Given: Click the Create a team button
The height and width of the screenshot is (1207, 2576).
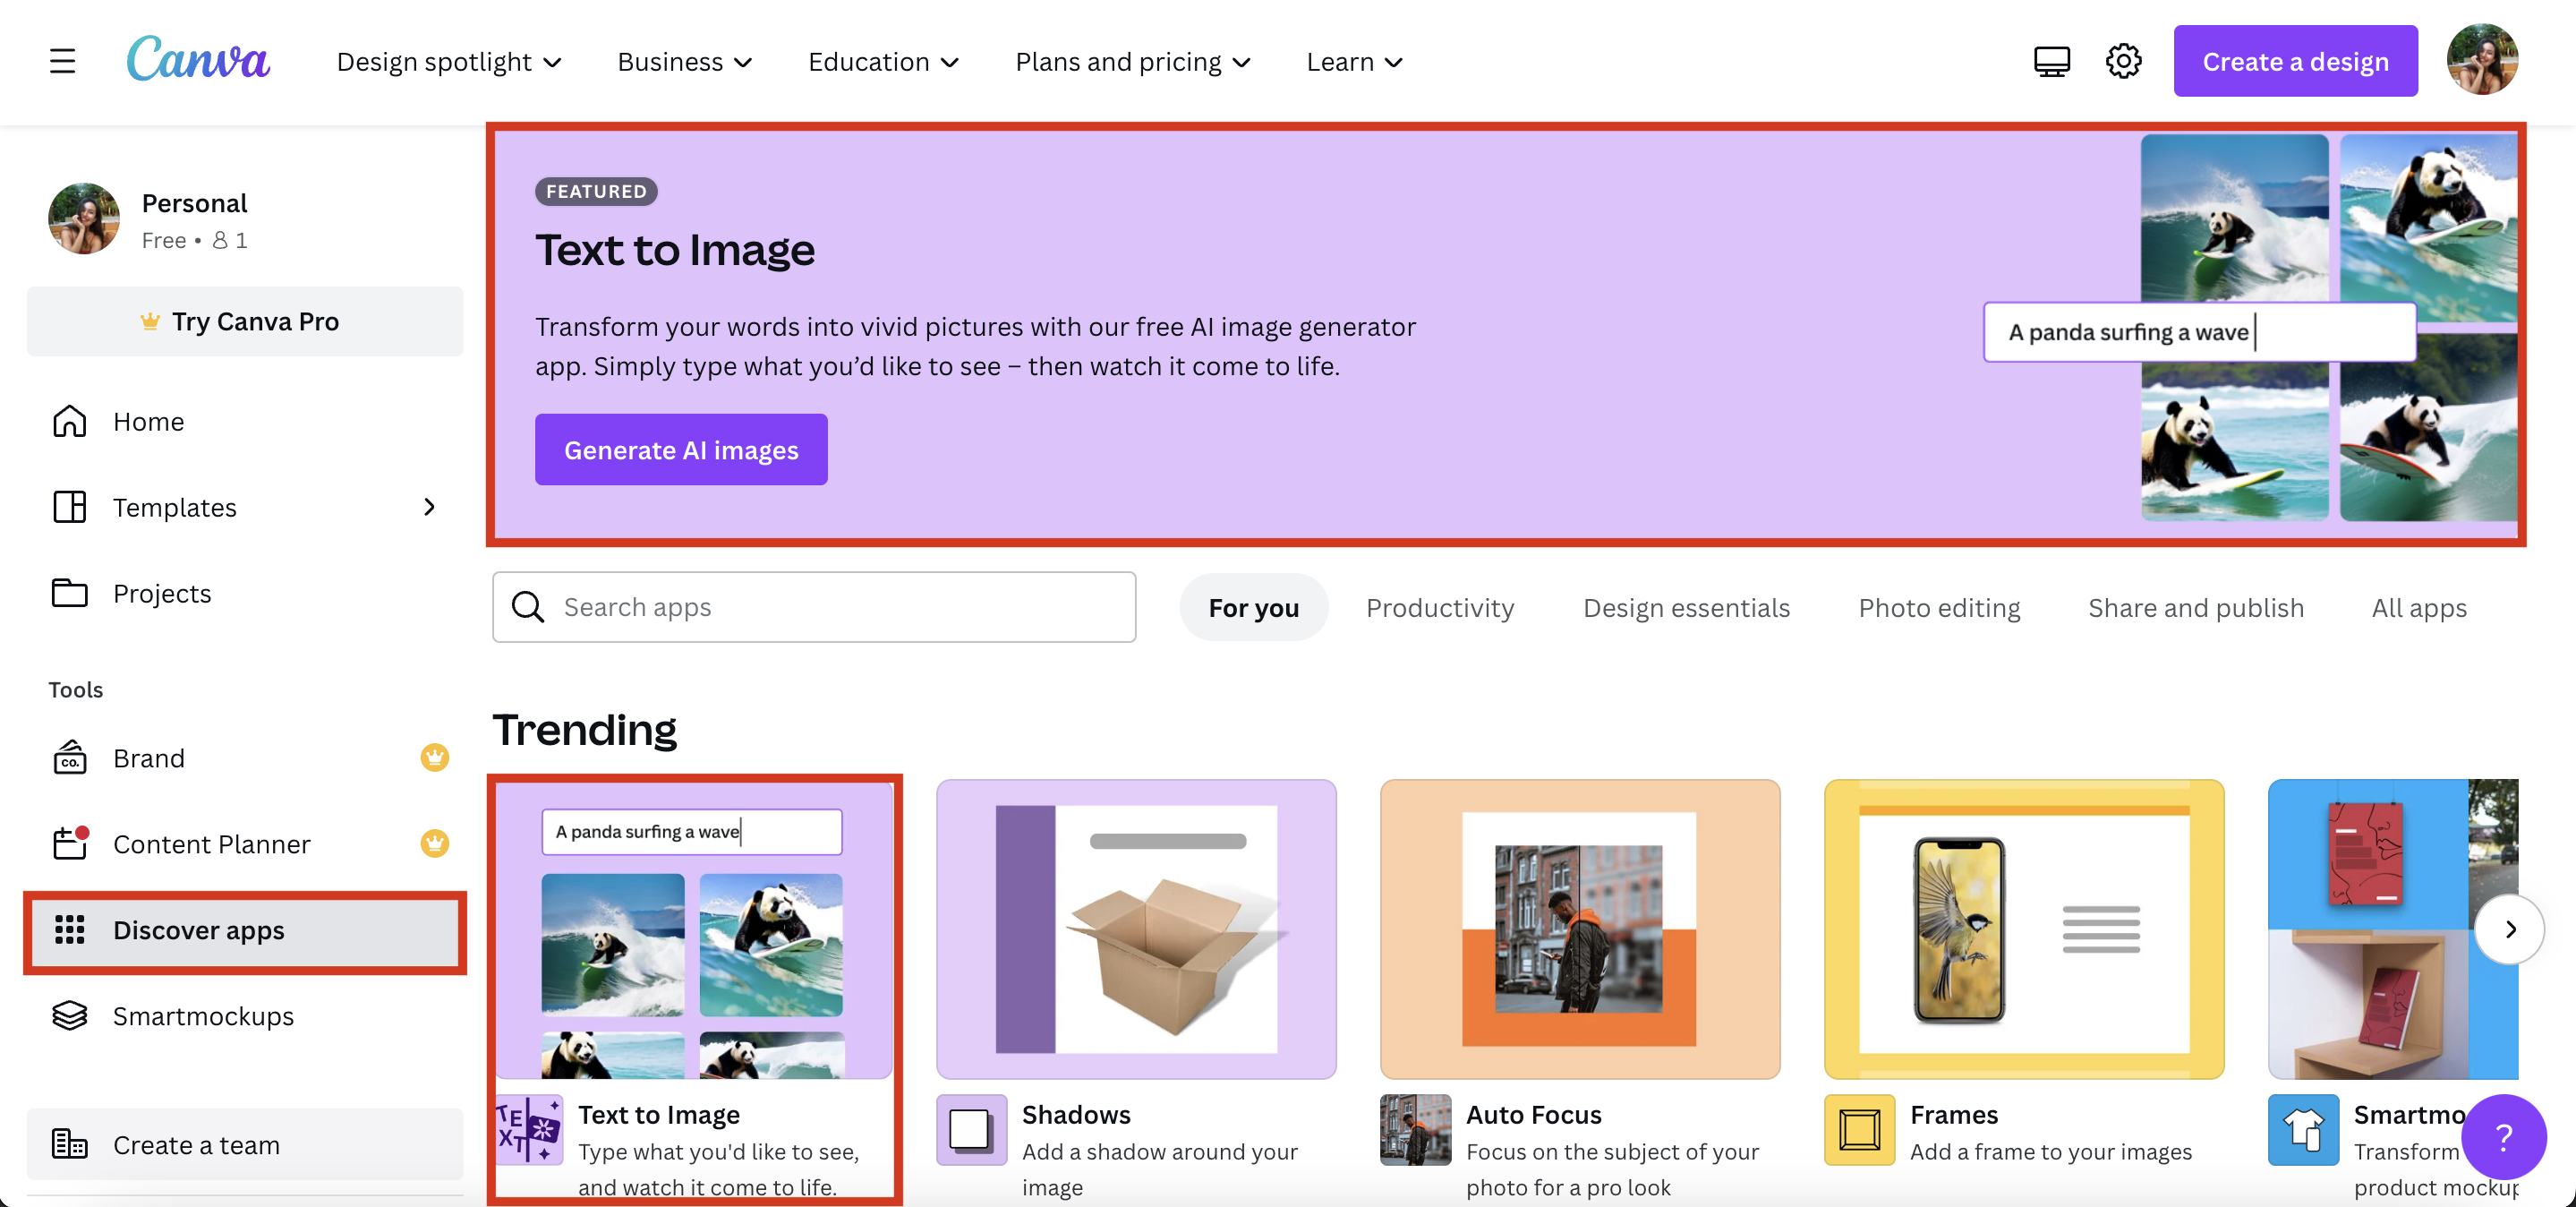Looking at the screenshot, I should 245,1144.
